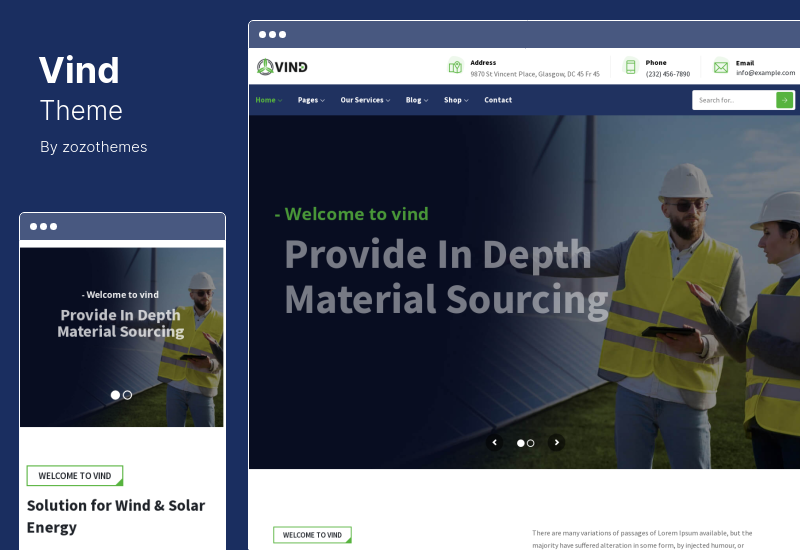The width and height of the screenshot is (800, 550).
Task: Click the "- Welcome to vind" green heading on desktop
Action: (352, 214)
